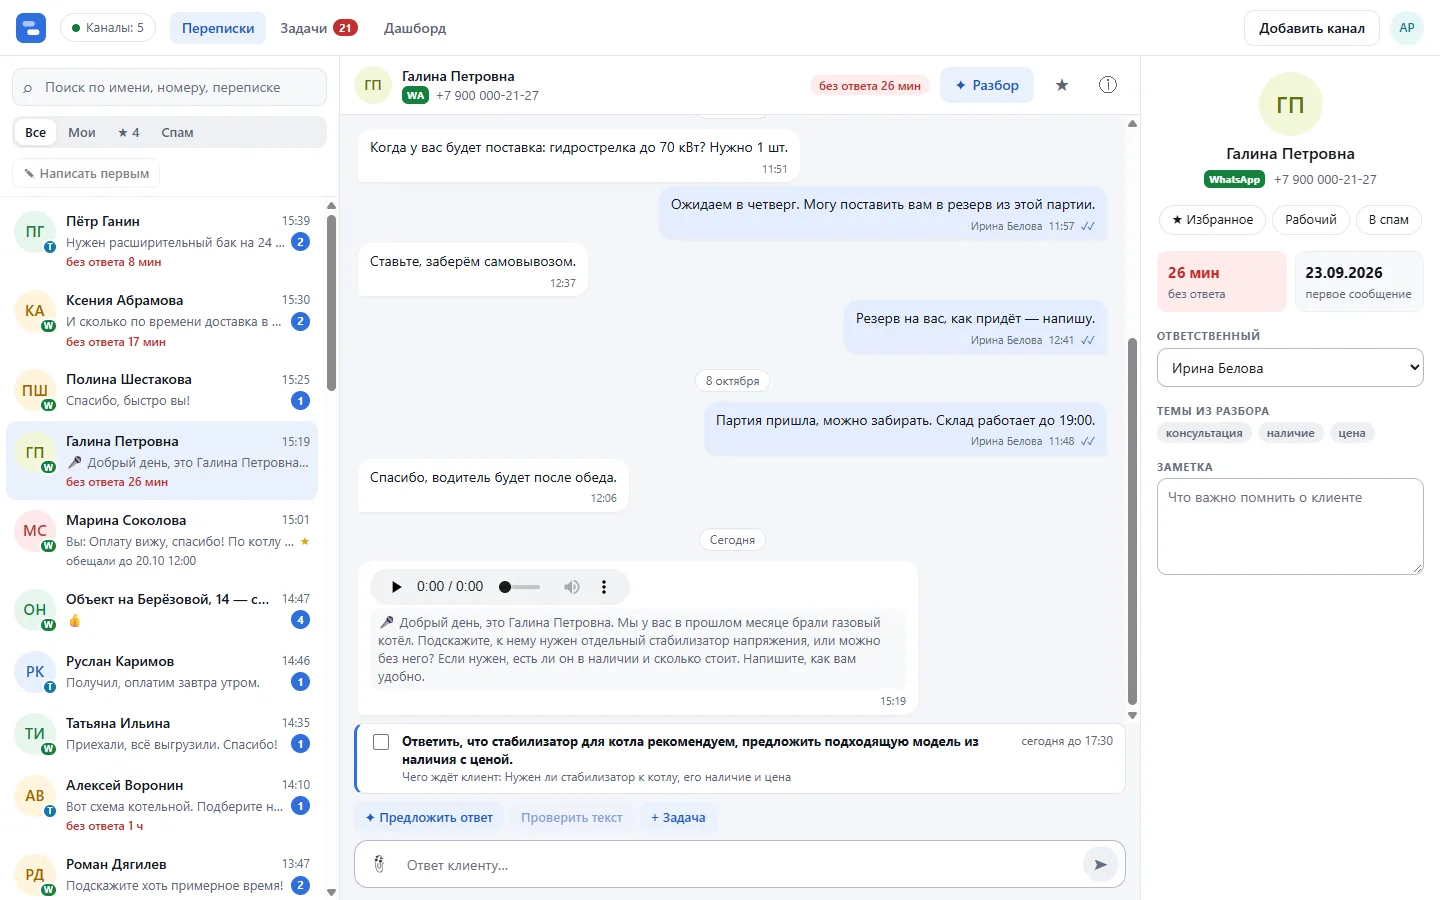This screenshot has width=1440, height=900.
Task: Click the ОН avatar for Объект на Берёзовой
Action: click(35, 610)
